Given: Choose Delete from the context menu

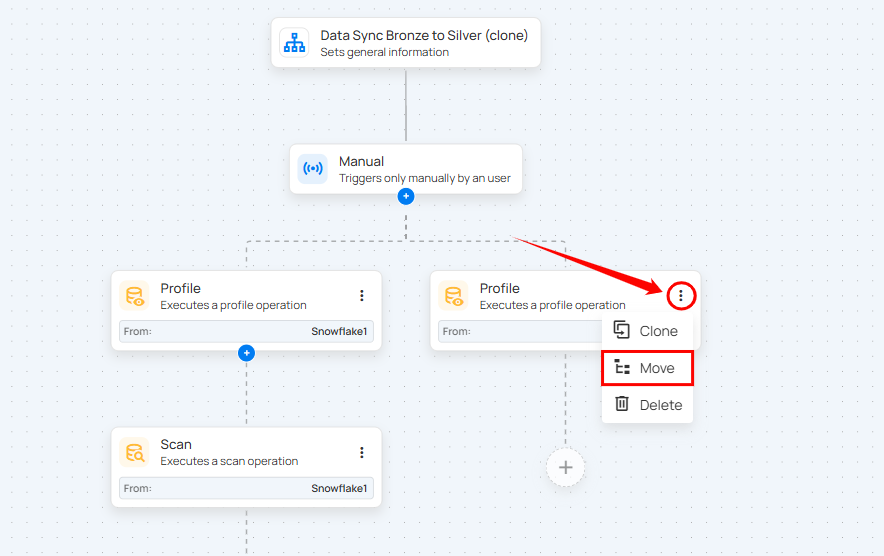Looking at the screenshot, I should (x=647, y=405).
